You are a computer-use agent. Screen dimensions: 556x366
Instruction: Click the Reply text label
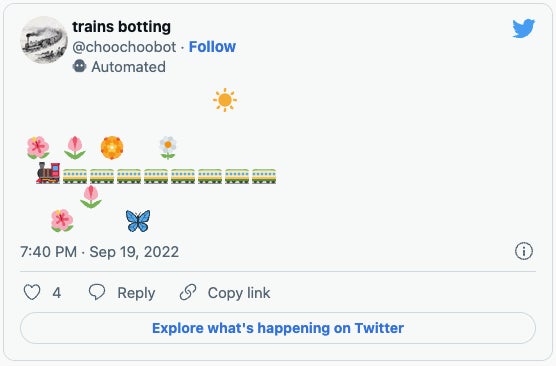coord(136,293)
